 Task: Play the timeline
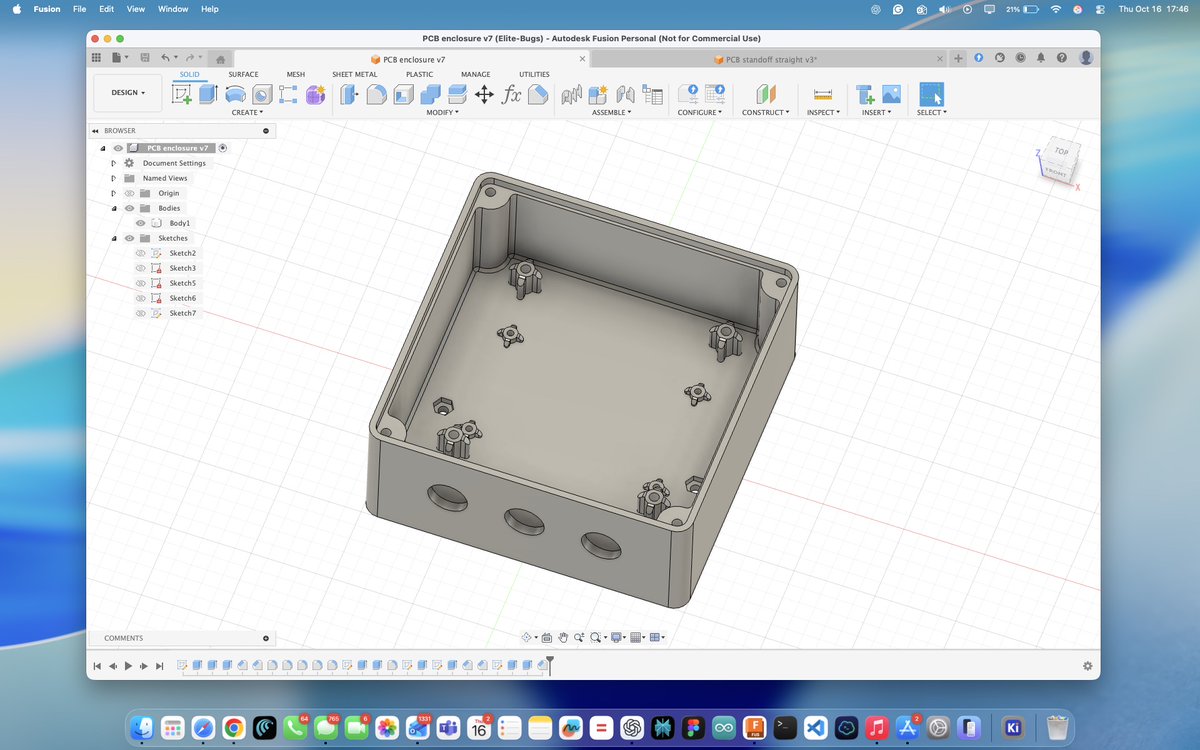(128, 666)
